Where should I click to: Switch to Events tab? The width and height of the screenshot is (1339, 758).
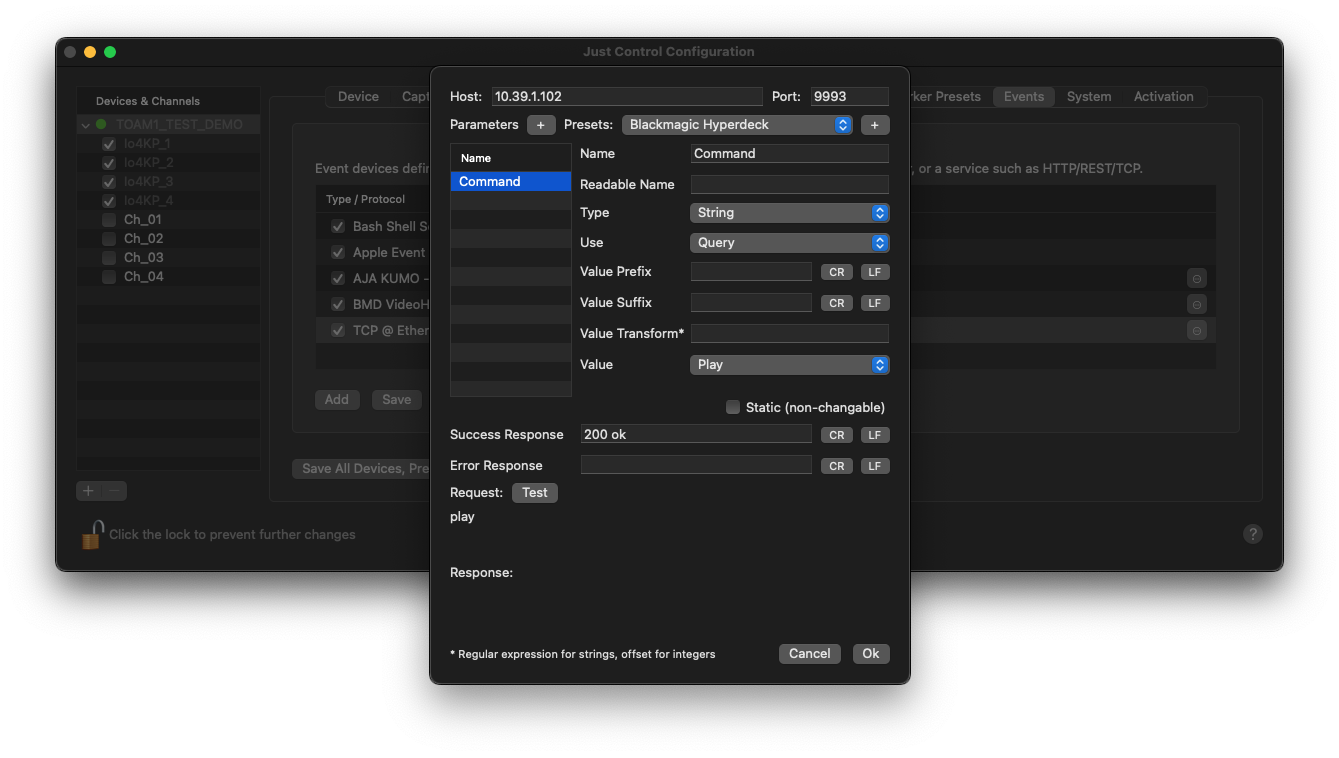click(1024, 97)
